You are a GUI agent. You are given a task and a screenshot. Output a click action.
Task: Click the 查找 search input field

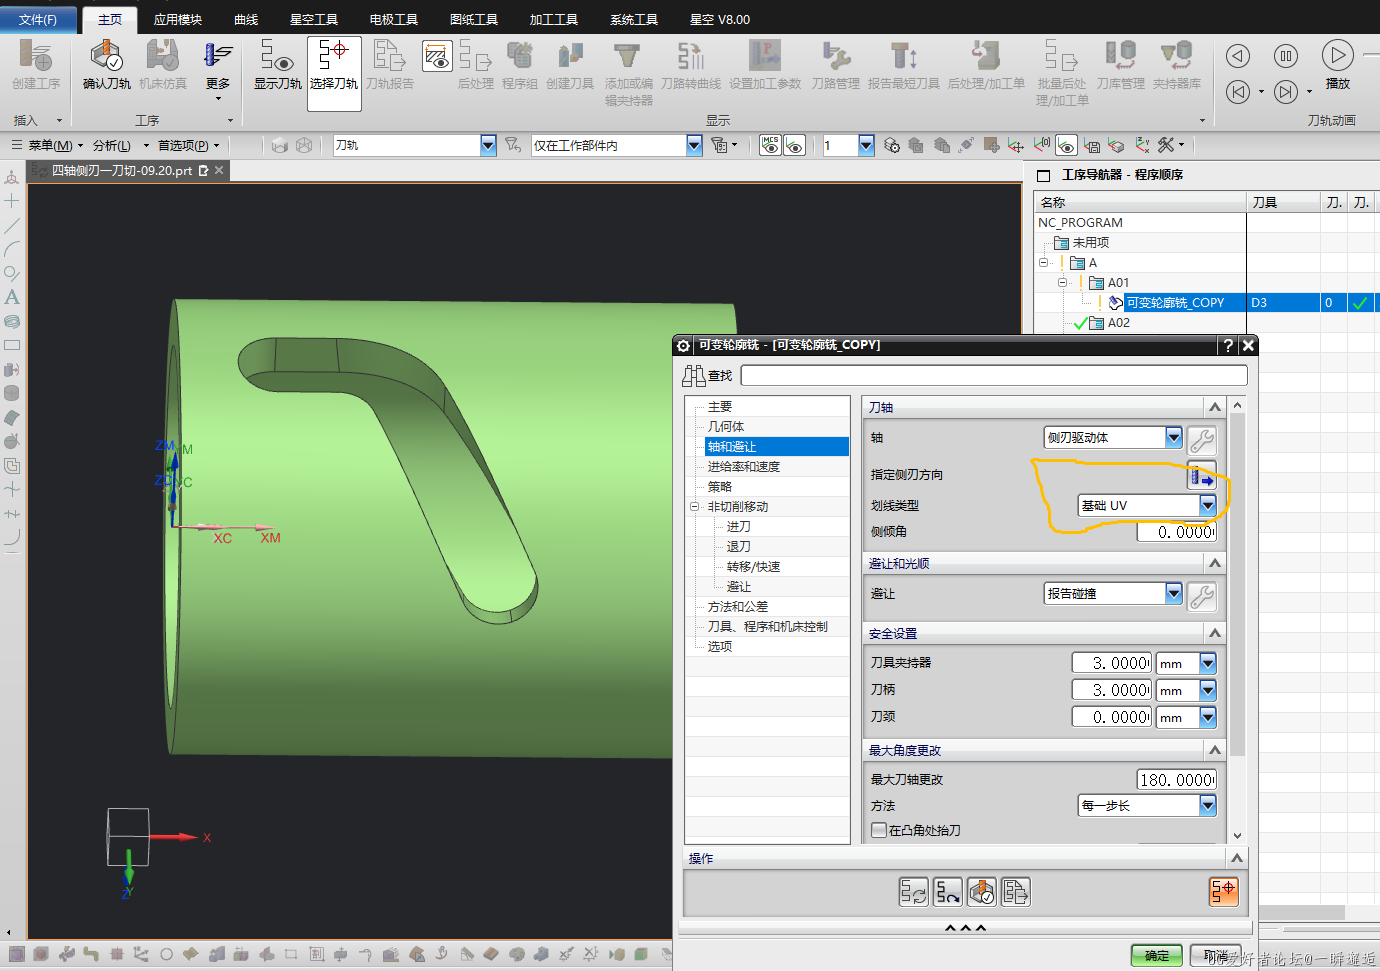tap(994, 375)
